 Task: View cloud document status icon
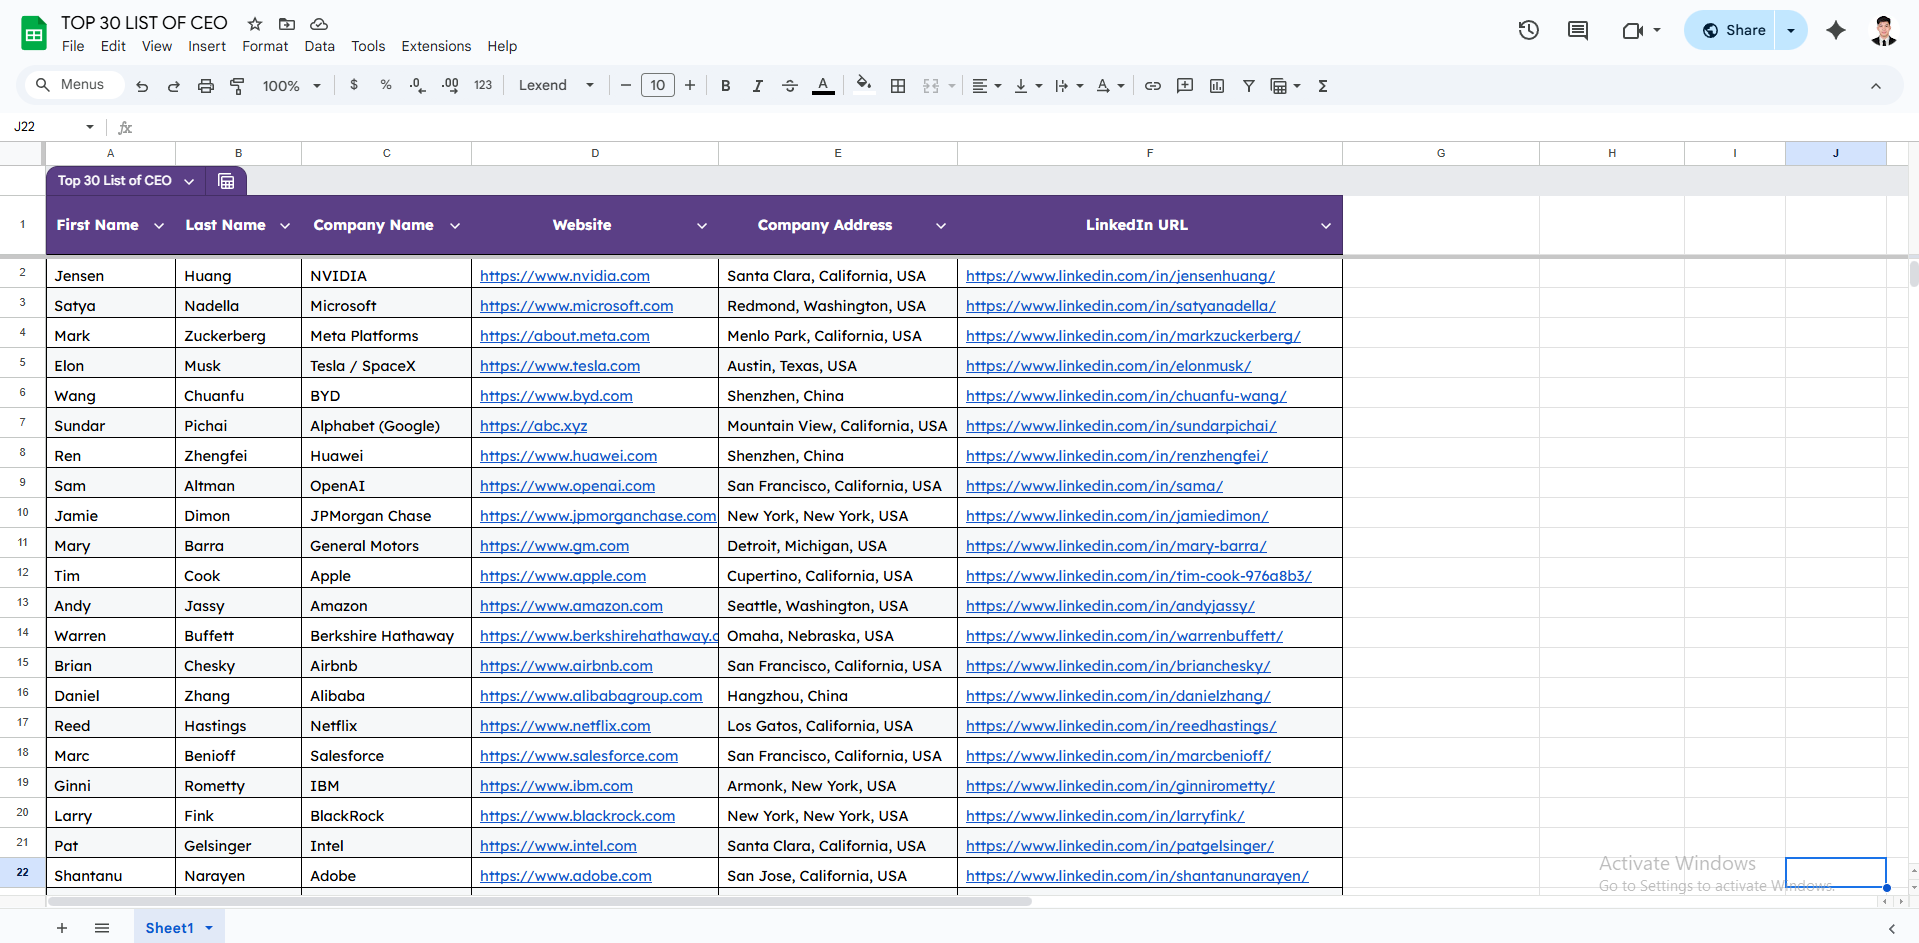(x=319, y=23)
